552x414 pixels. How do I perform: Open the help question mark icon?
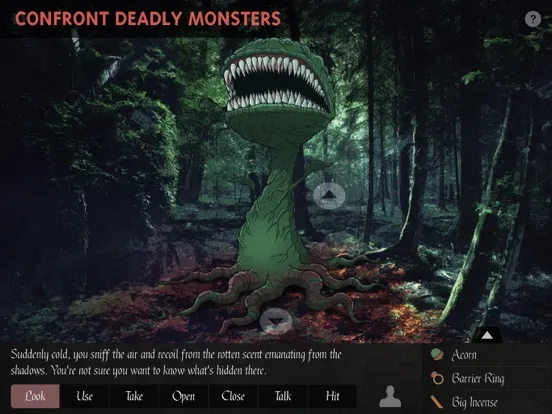533,19
